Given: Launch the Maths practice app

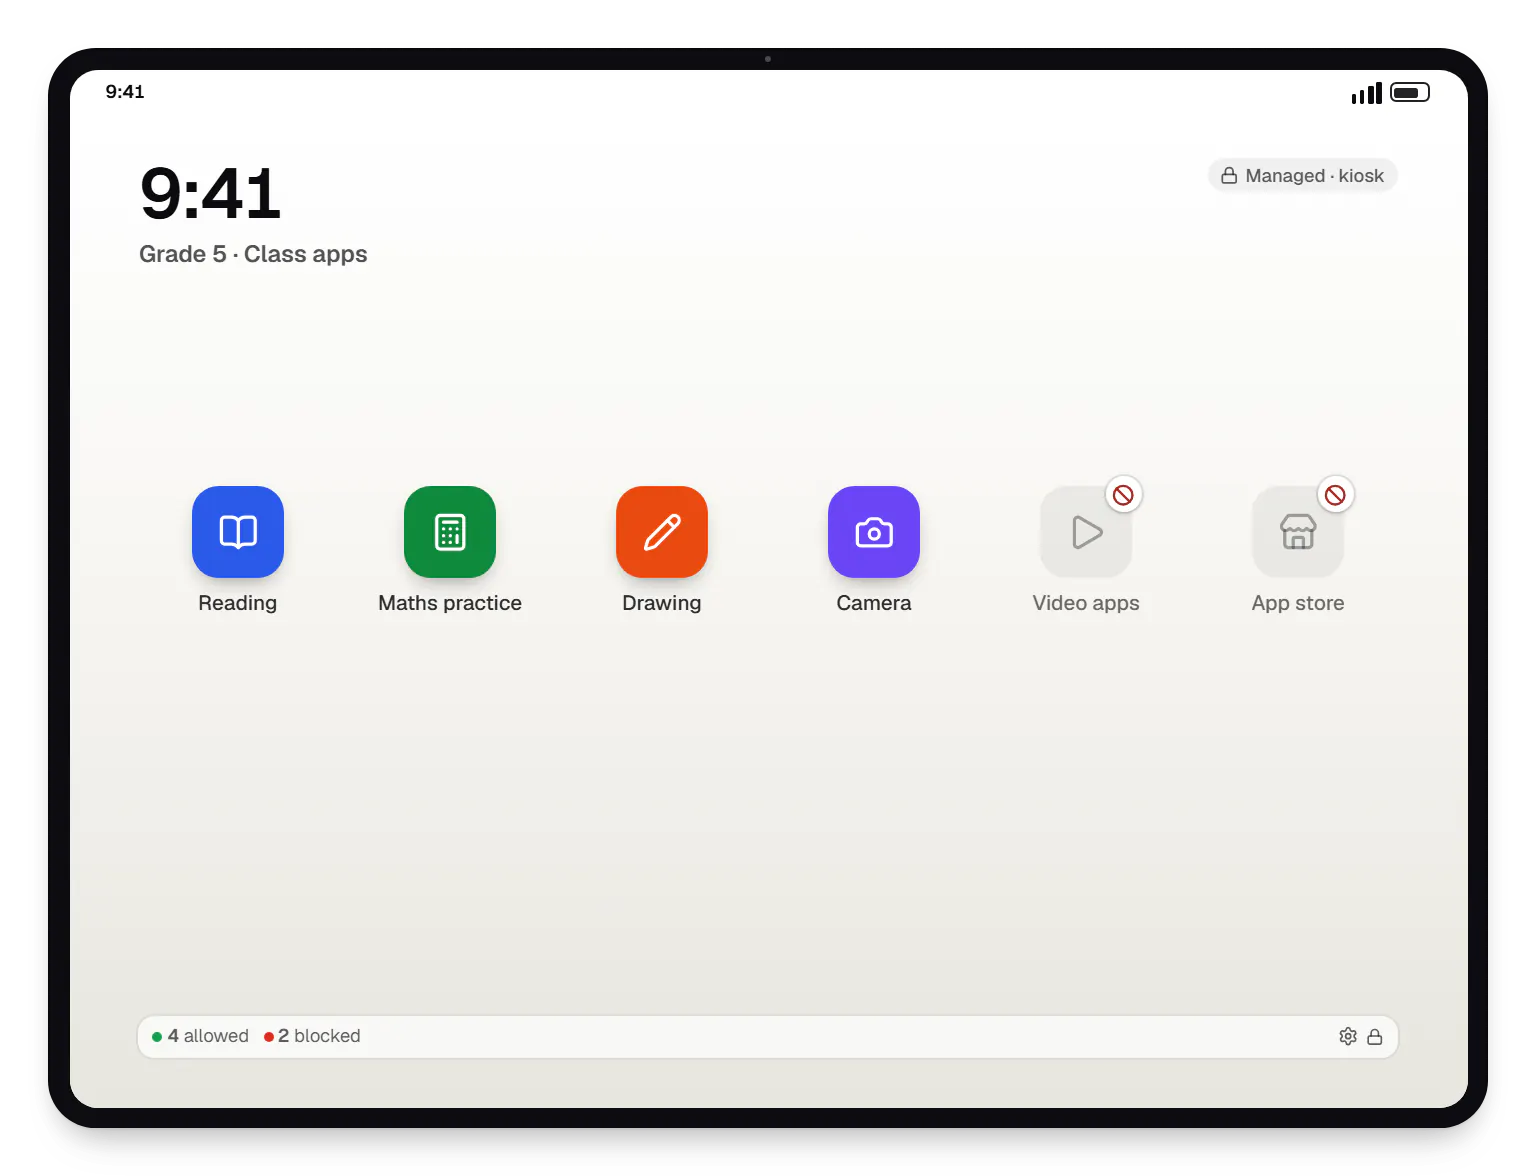Looking at the screenshot, I should pyautogui.click(x=450, y=532).
